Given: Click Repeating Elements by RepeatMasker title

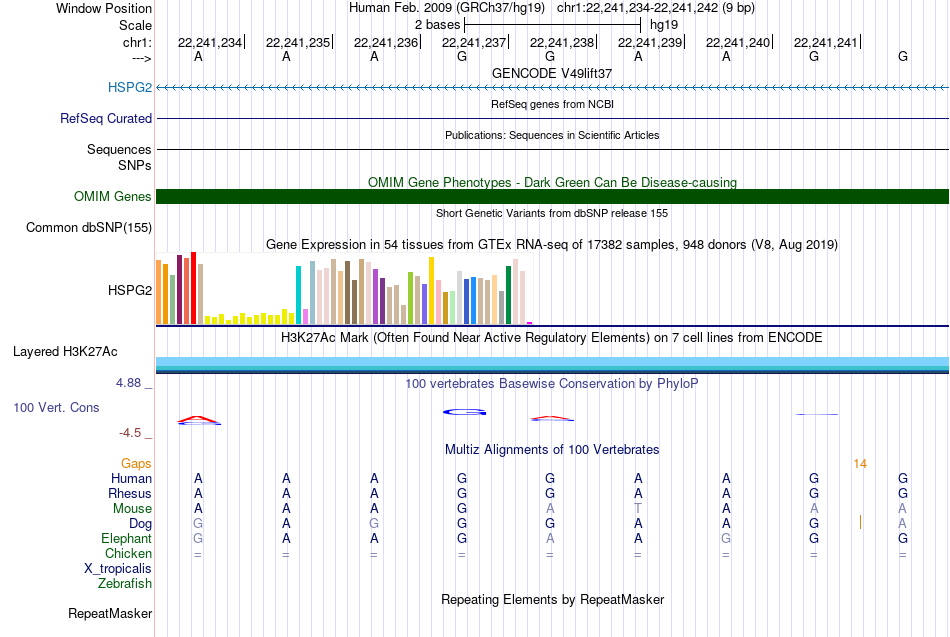Looking at the screenshot, I should coord(553,600).
